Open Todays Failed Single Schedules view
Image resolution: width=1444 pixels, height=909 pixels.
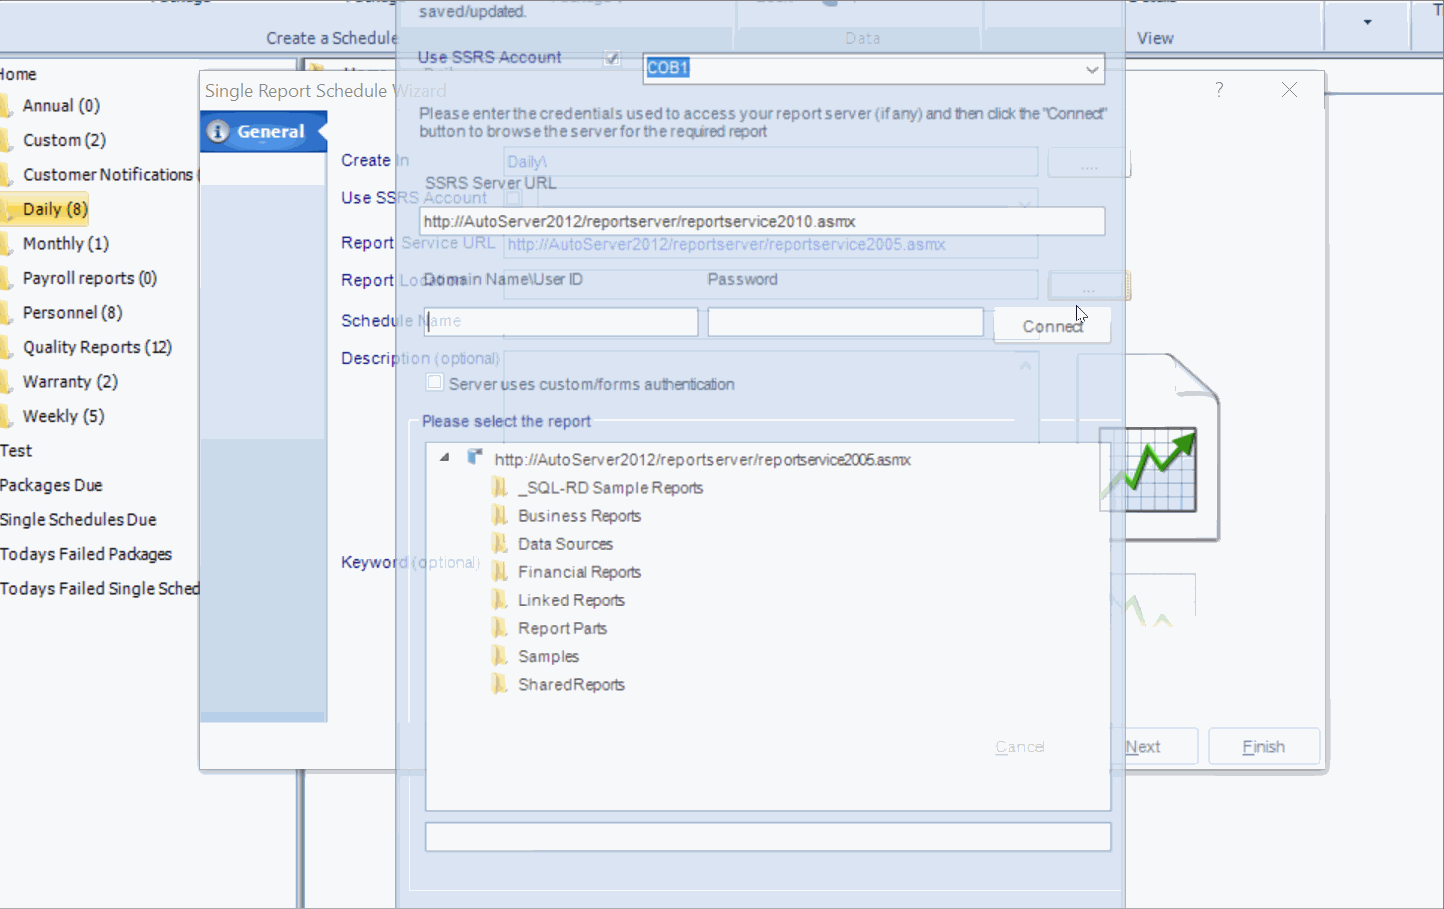[100, 589]
